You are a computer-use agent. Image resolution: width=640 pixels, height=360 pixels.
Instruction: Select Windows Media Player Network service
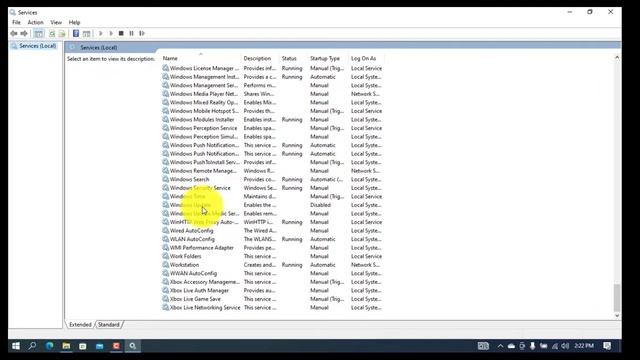(x=272, y=94)
